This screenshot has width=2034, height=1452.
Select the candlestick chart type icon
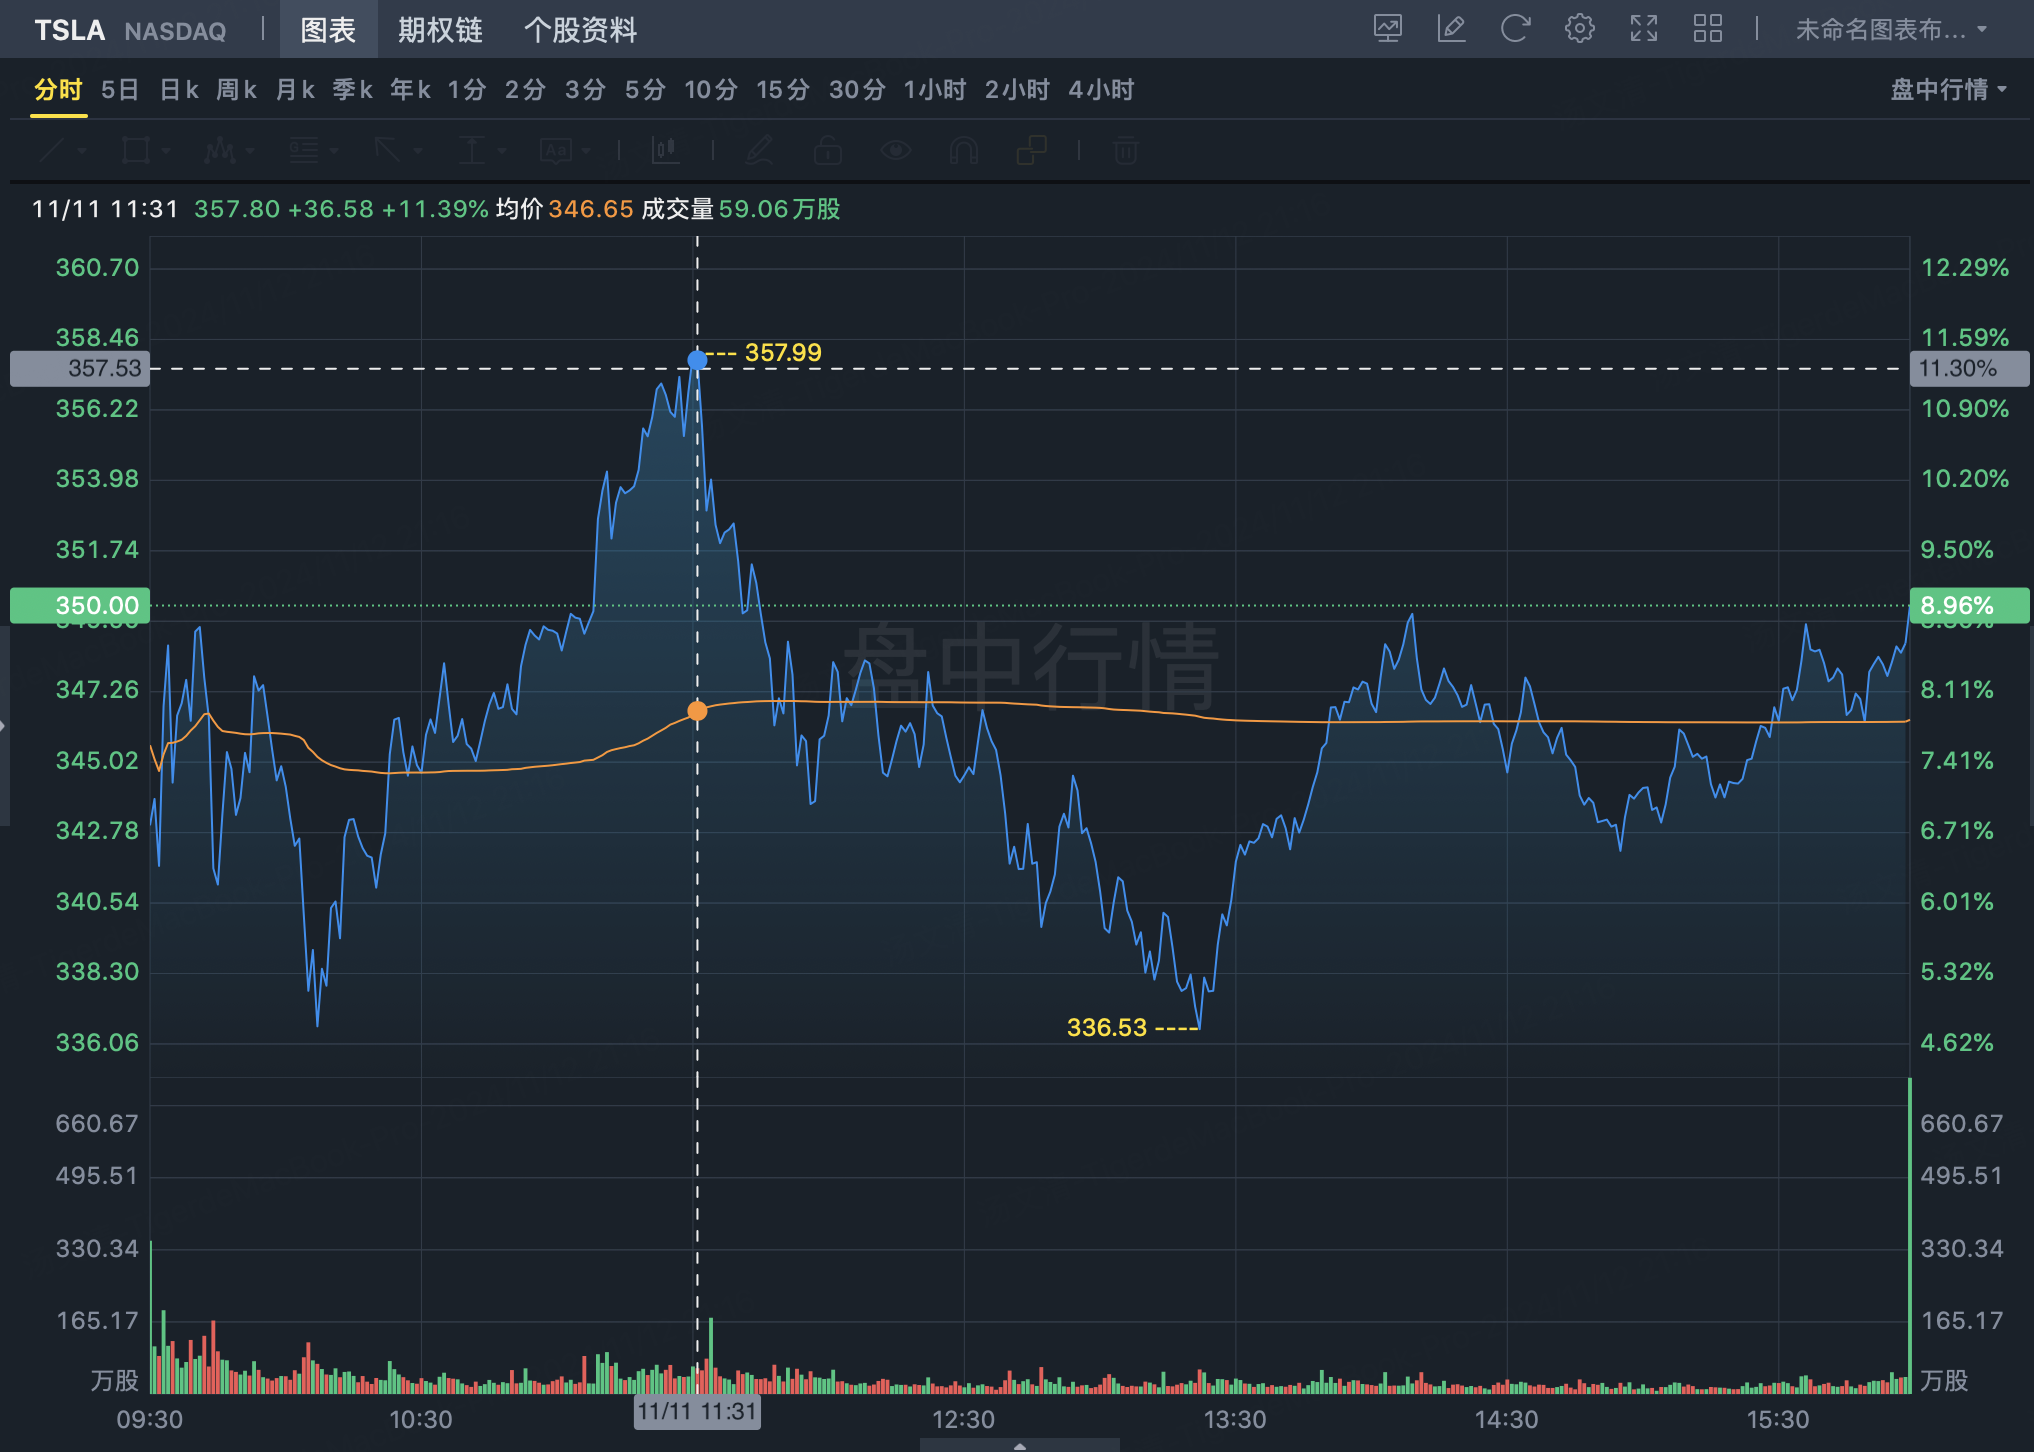(x=665, y=151)
